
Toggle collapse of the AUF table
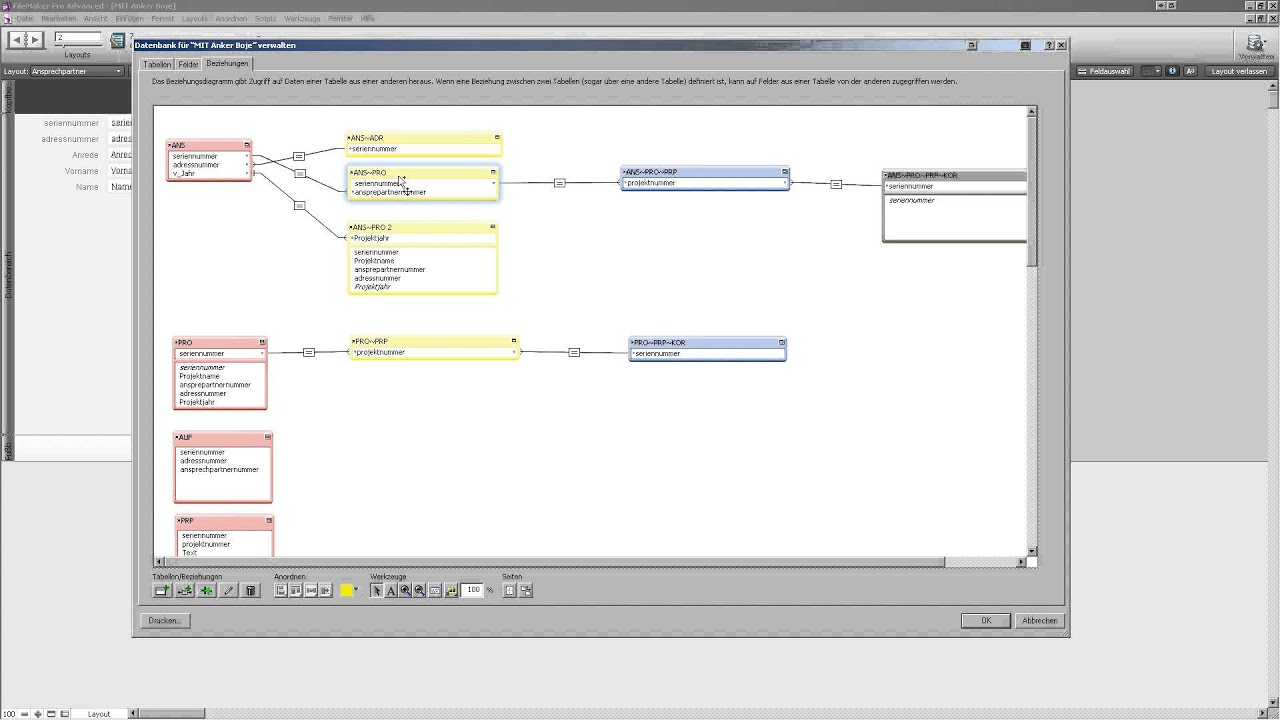point(268,437)
